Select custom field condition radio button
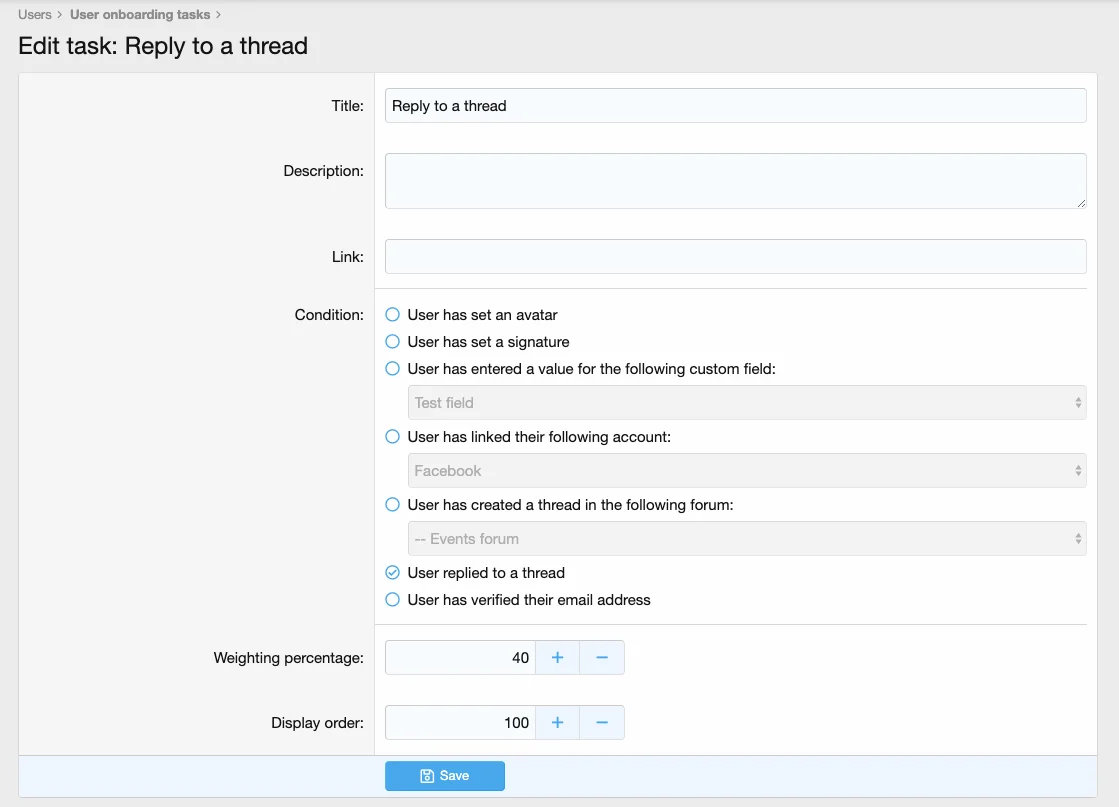 click(393, 369)
